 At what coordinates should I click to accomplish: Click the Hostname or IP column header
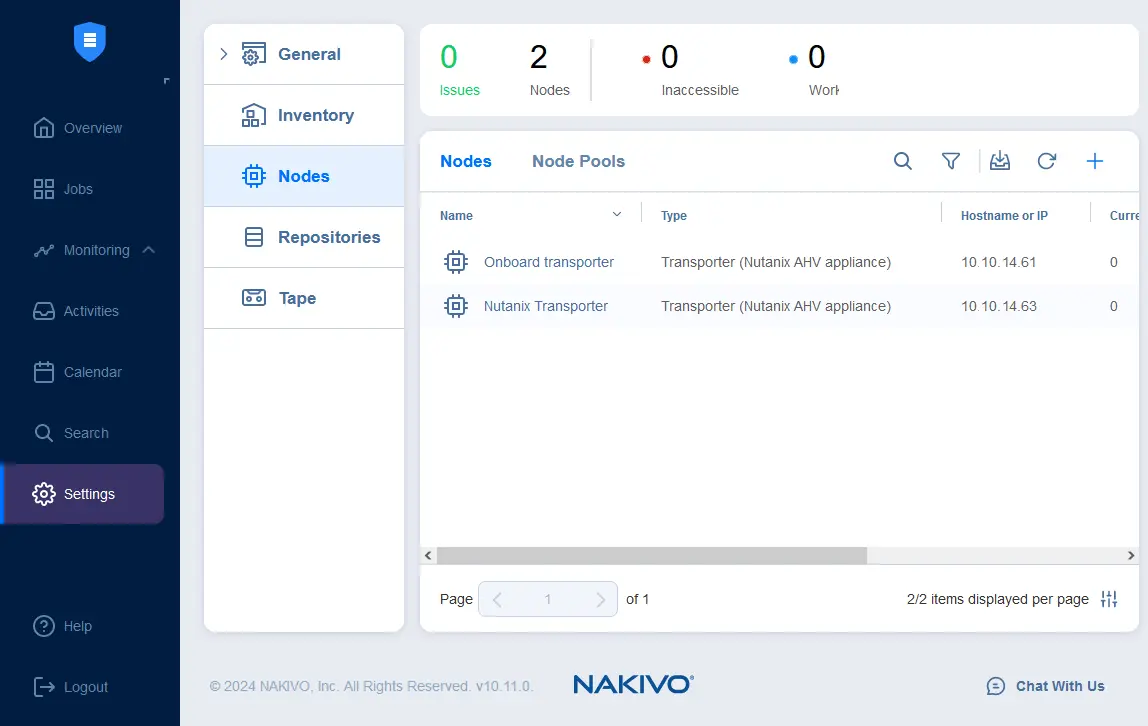(x=1004, y=216)
